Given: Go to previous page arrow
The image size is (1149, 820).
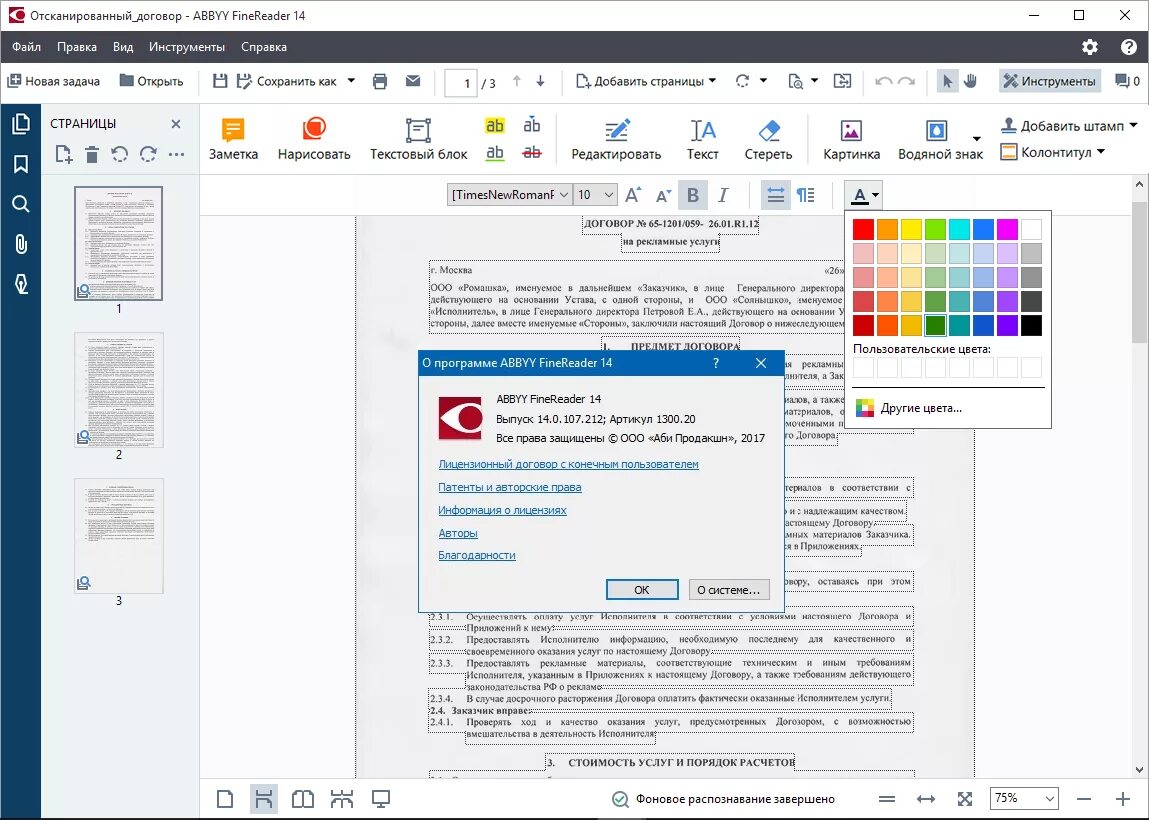Looking at the screenshot, I should 517,81.
